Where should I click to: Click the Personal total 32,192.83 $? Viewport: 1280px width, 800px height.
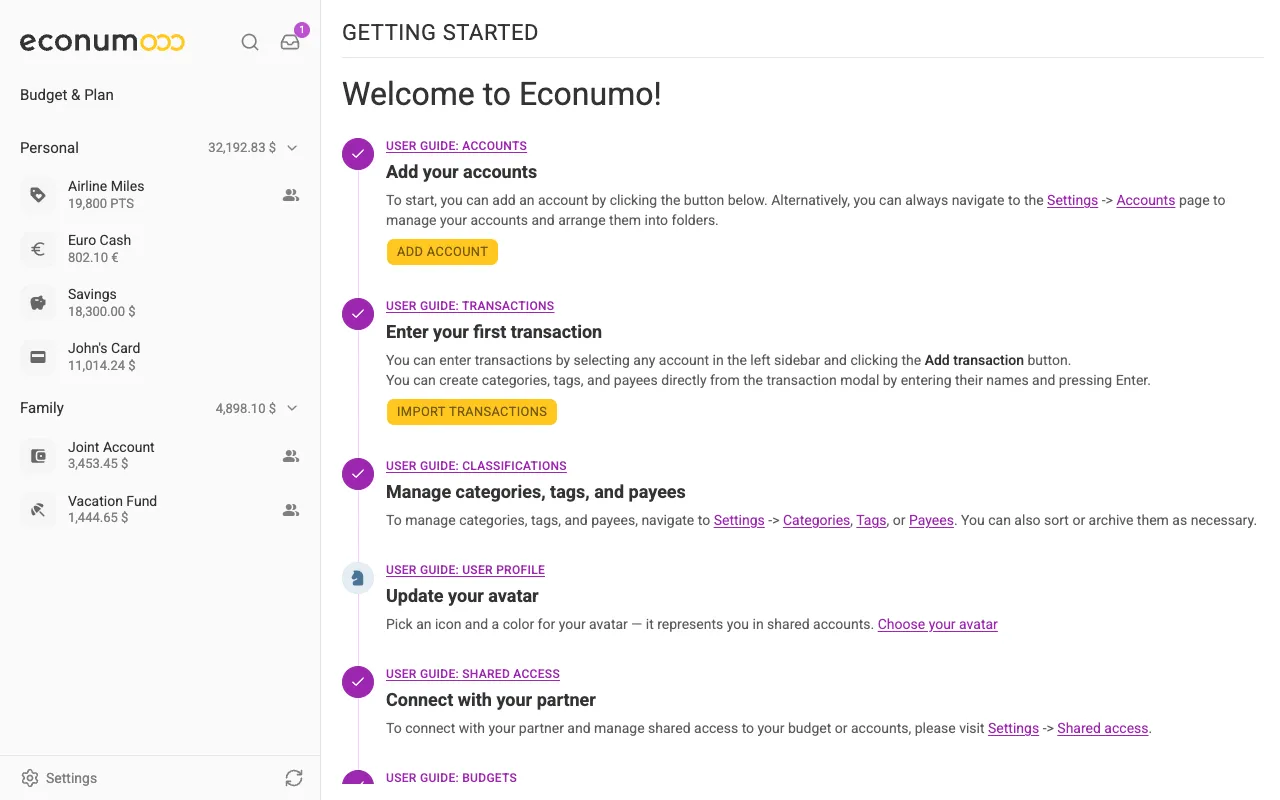point(242,148)
